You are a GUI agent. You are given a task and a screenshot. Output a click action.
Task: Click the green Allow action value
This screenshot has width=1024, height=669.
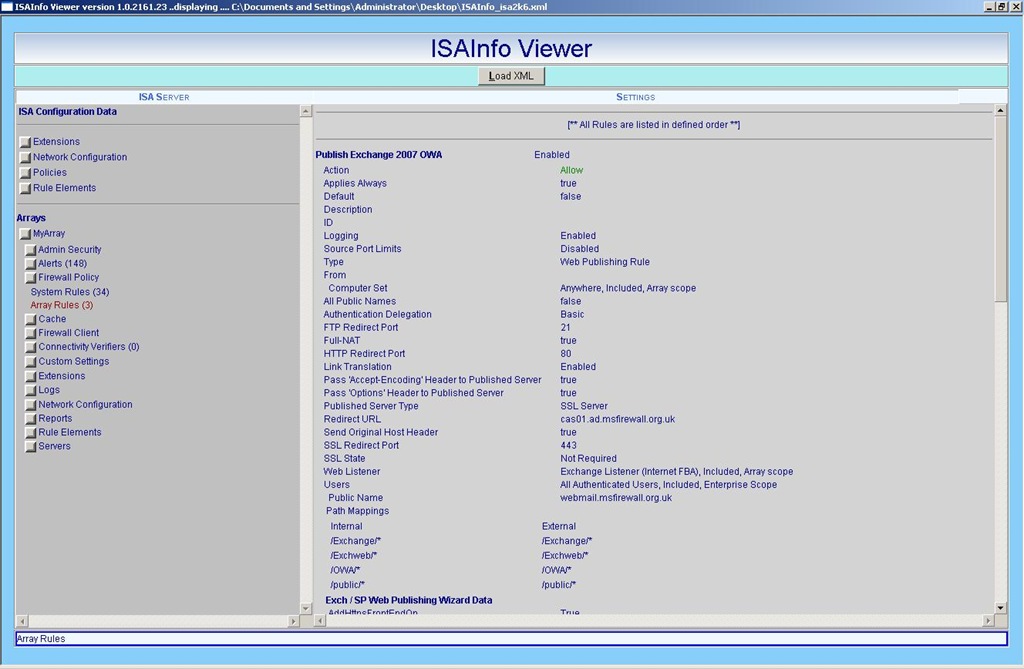(571, 170)
